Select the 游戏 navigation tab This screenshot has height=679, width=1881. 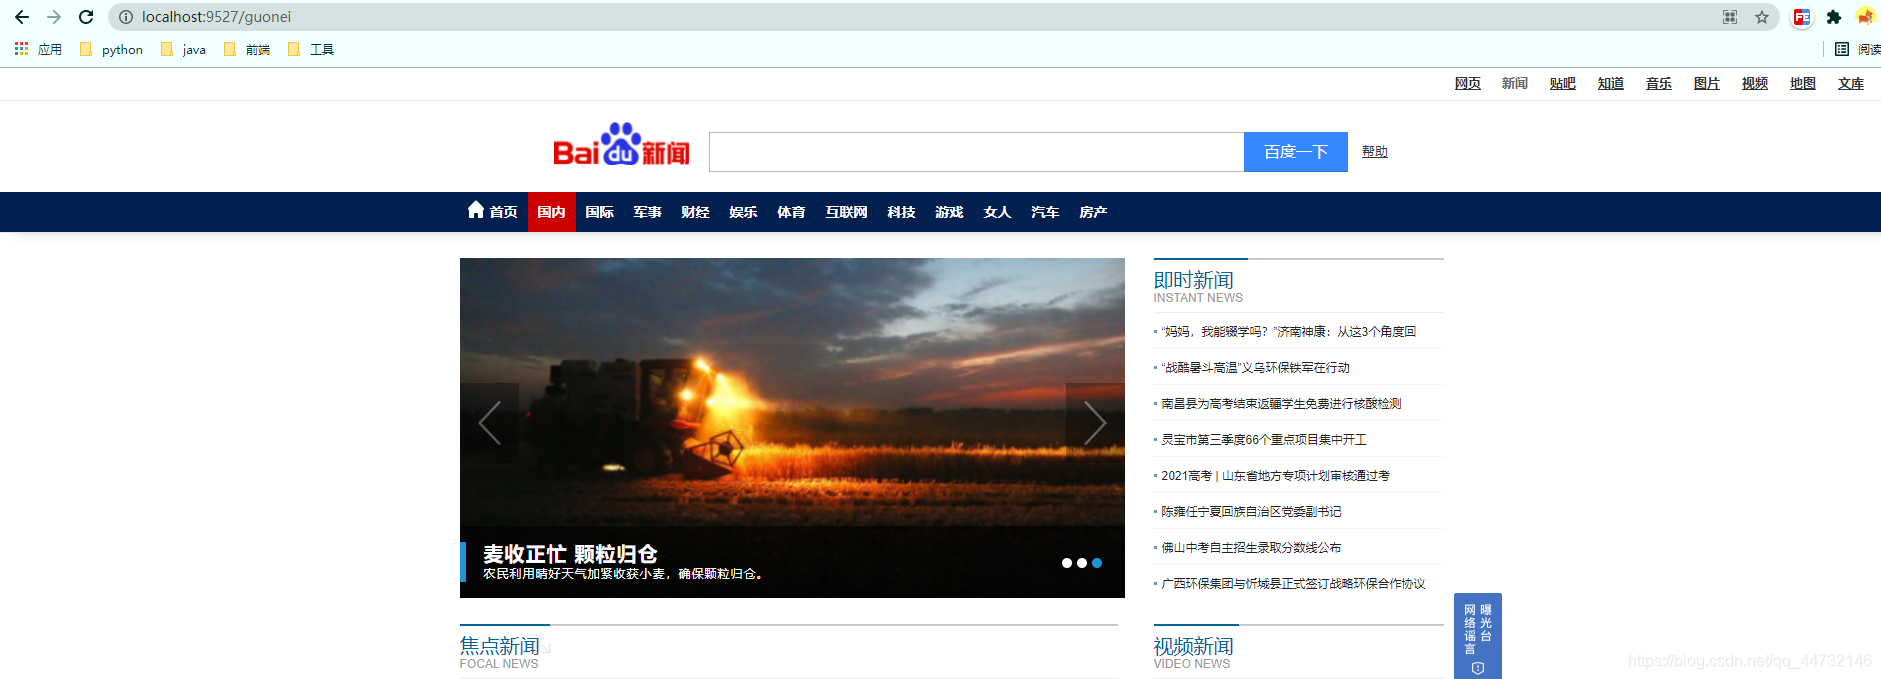click(950, 212)
